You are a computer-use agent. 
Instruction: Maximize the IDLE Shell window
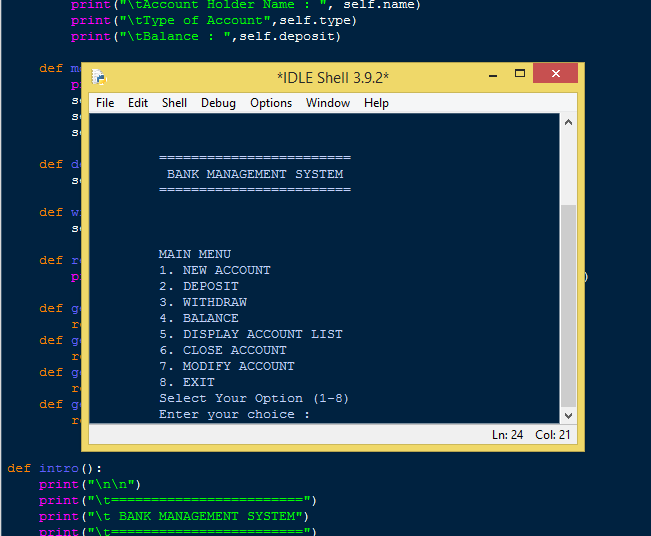click(519, 73)
